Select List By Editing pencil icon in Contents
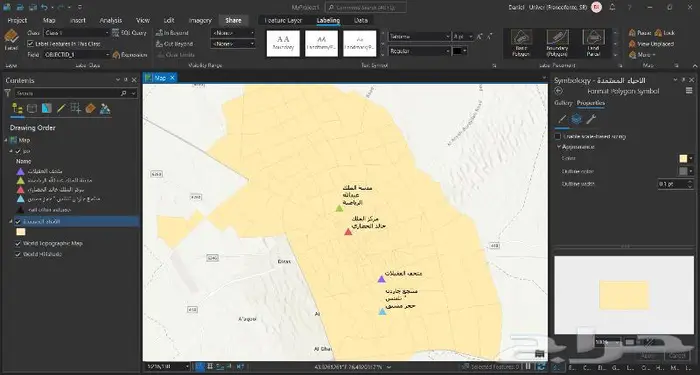 (x=61, y=108)
